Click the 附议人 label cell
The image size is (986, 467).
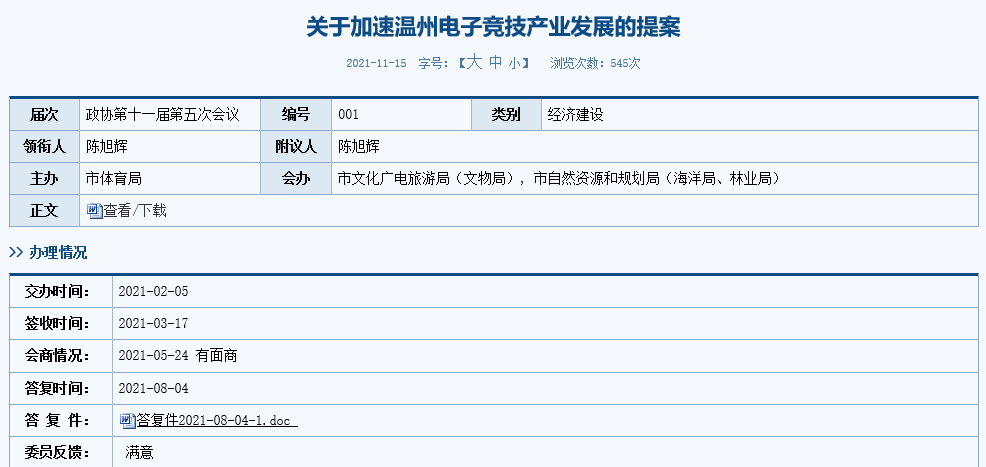(296, 146)
